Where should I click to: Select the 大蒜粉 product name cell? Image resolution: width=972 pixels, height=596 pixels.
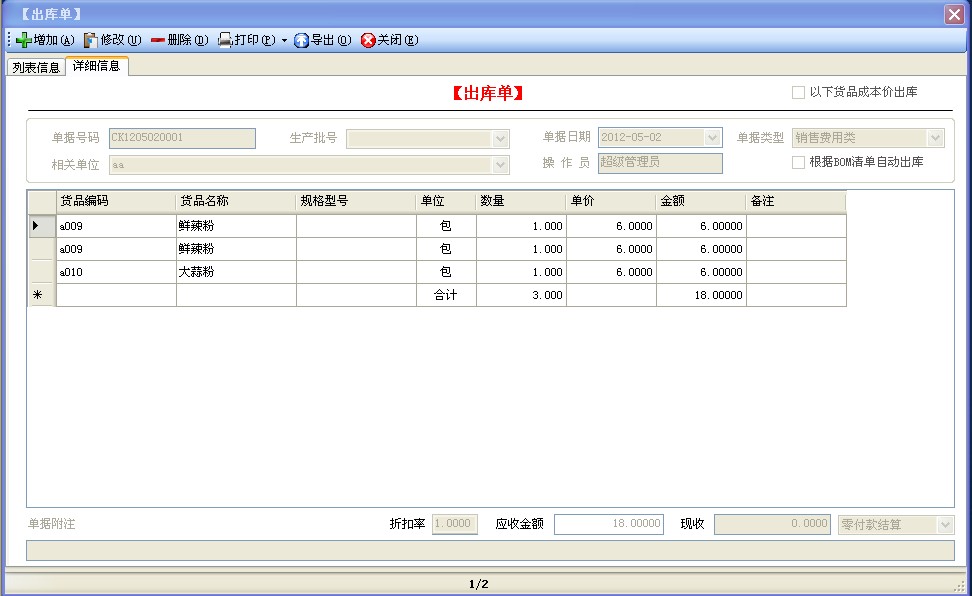(235, 272)
